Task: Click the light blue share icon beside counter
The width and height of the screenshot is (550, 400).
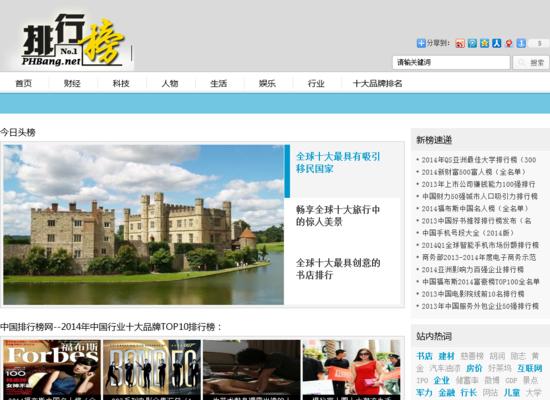Action: [x=521, y=43]
